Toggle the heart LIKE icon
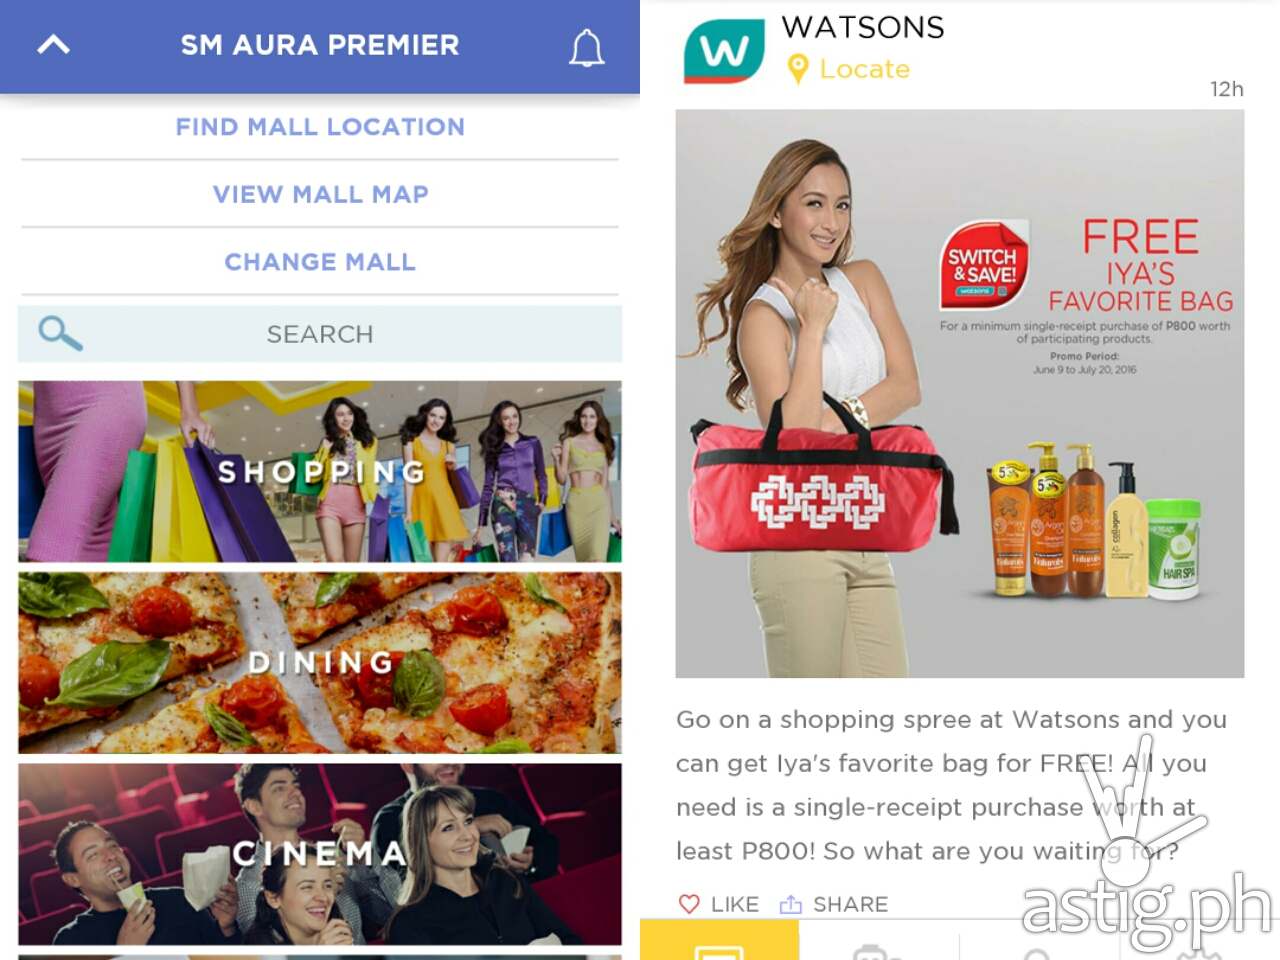The image size is (1280, 960). tap(689, 904)
